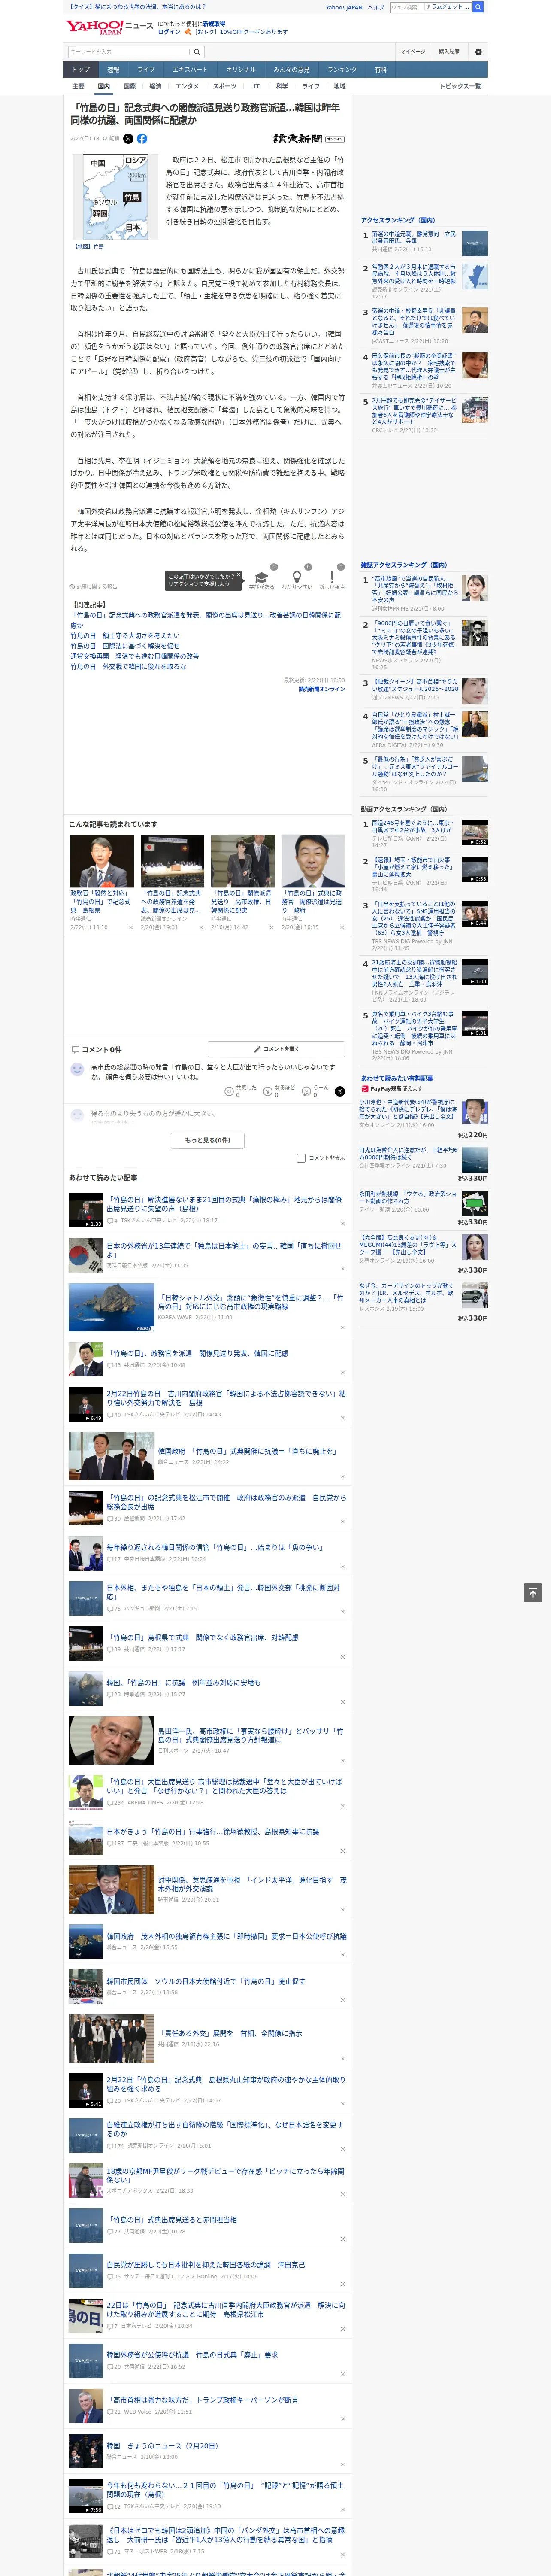Click the 読売新聞 オンライン logo
This screenshot has height=2576, width=551.
(x=308, y=139)
